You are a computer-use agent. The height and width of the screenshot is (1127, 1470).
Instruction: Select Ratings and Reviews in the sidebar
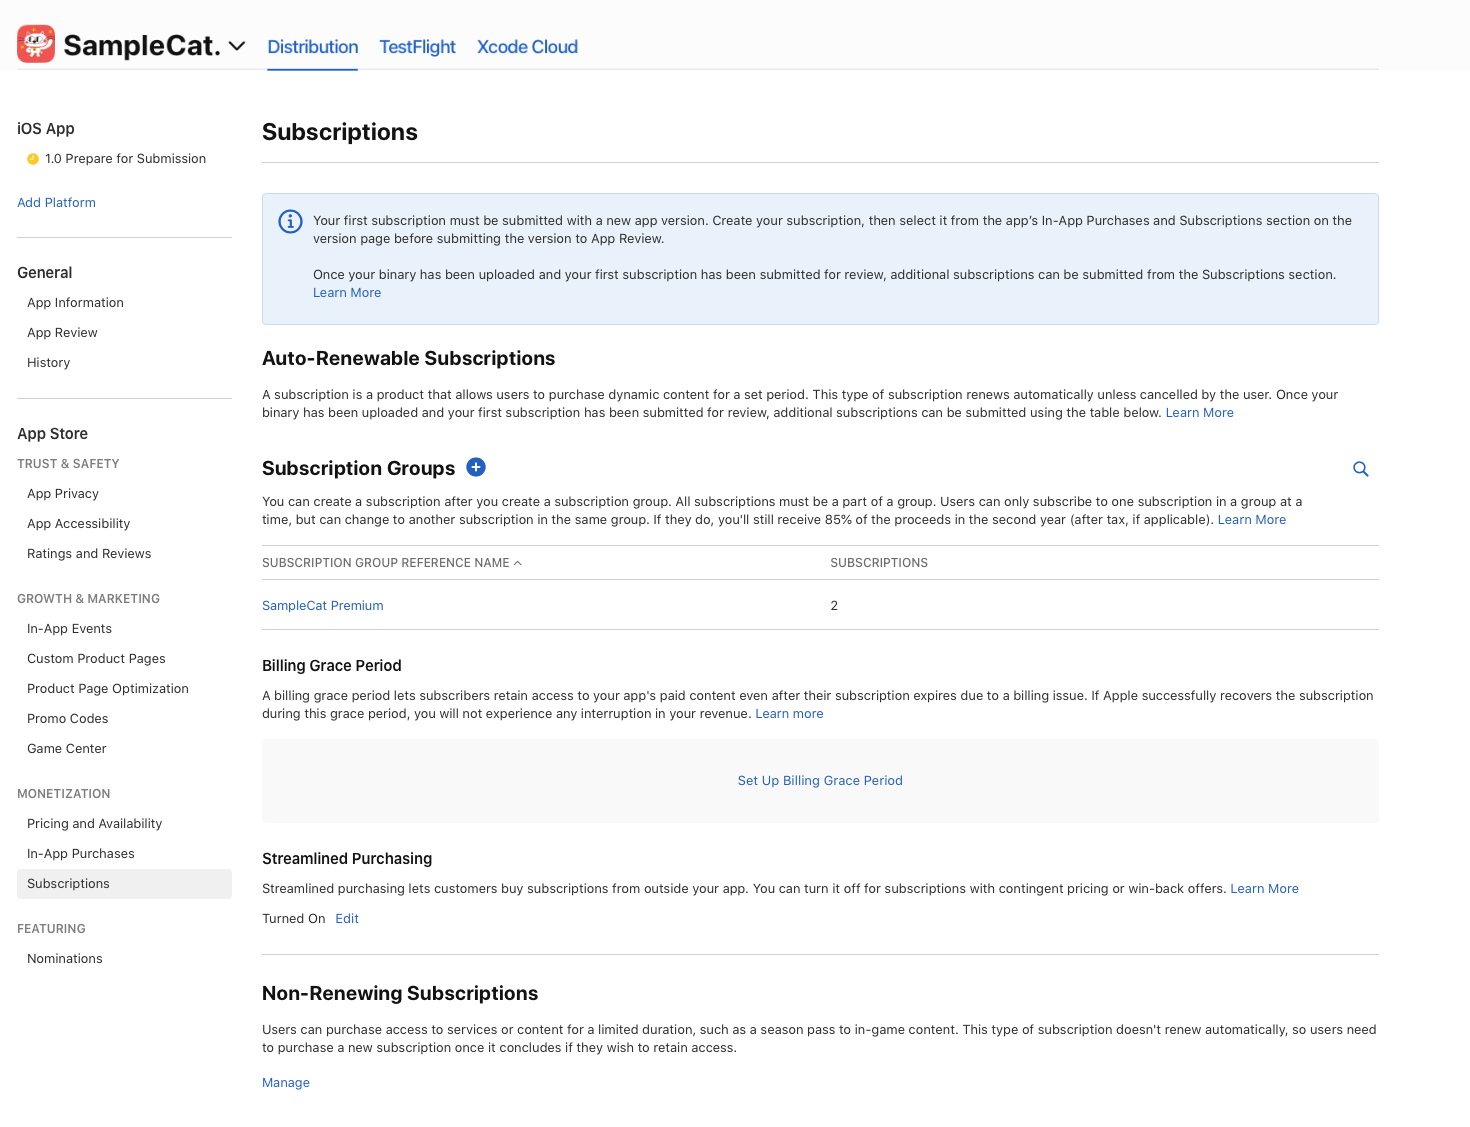[89, 553]
